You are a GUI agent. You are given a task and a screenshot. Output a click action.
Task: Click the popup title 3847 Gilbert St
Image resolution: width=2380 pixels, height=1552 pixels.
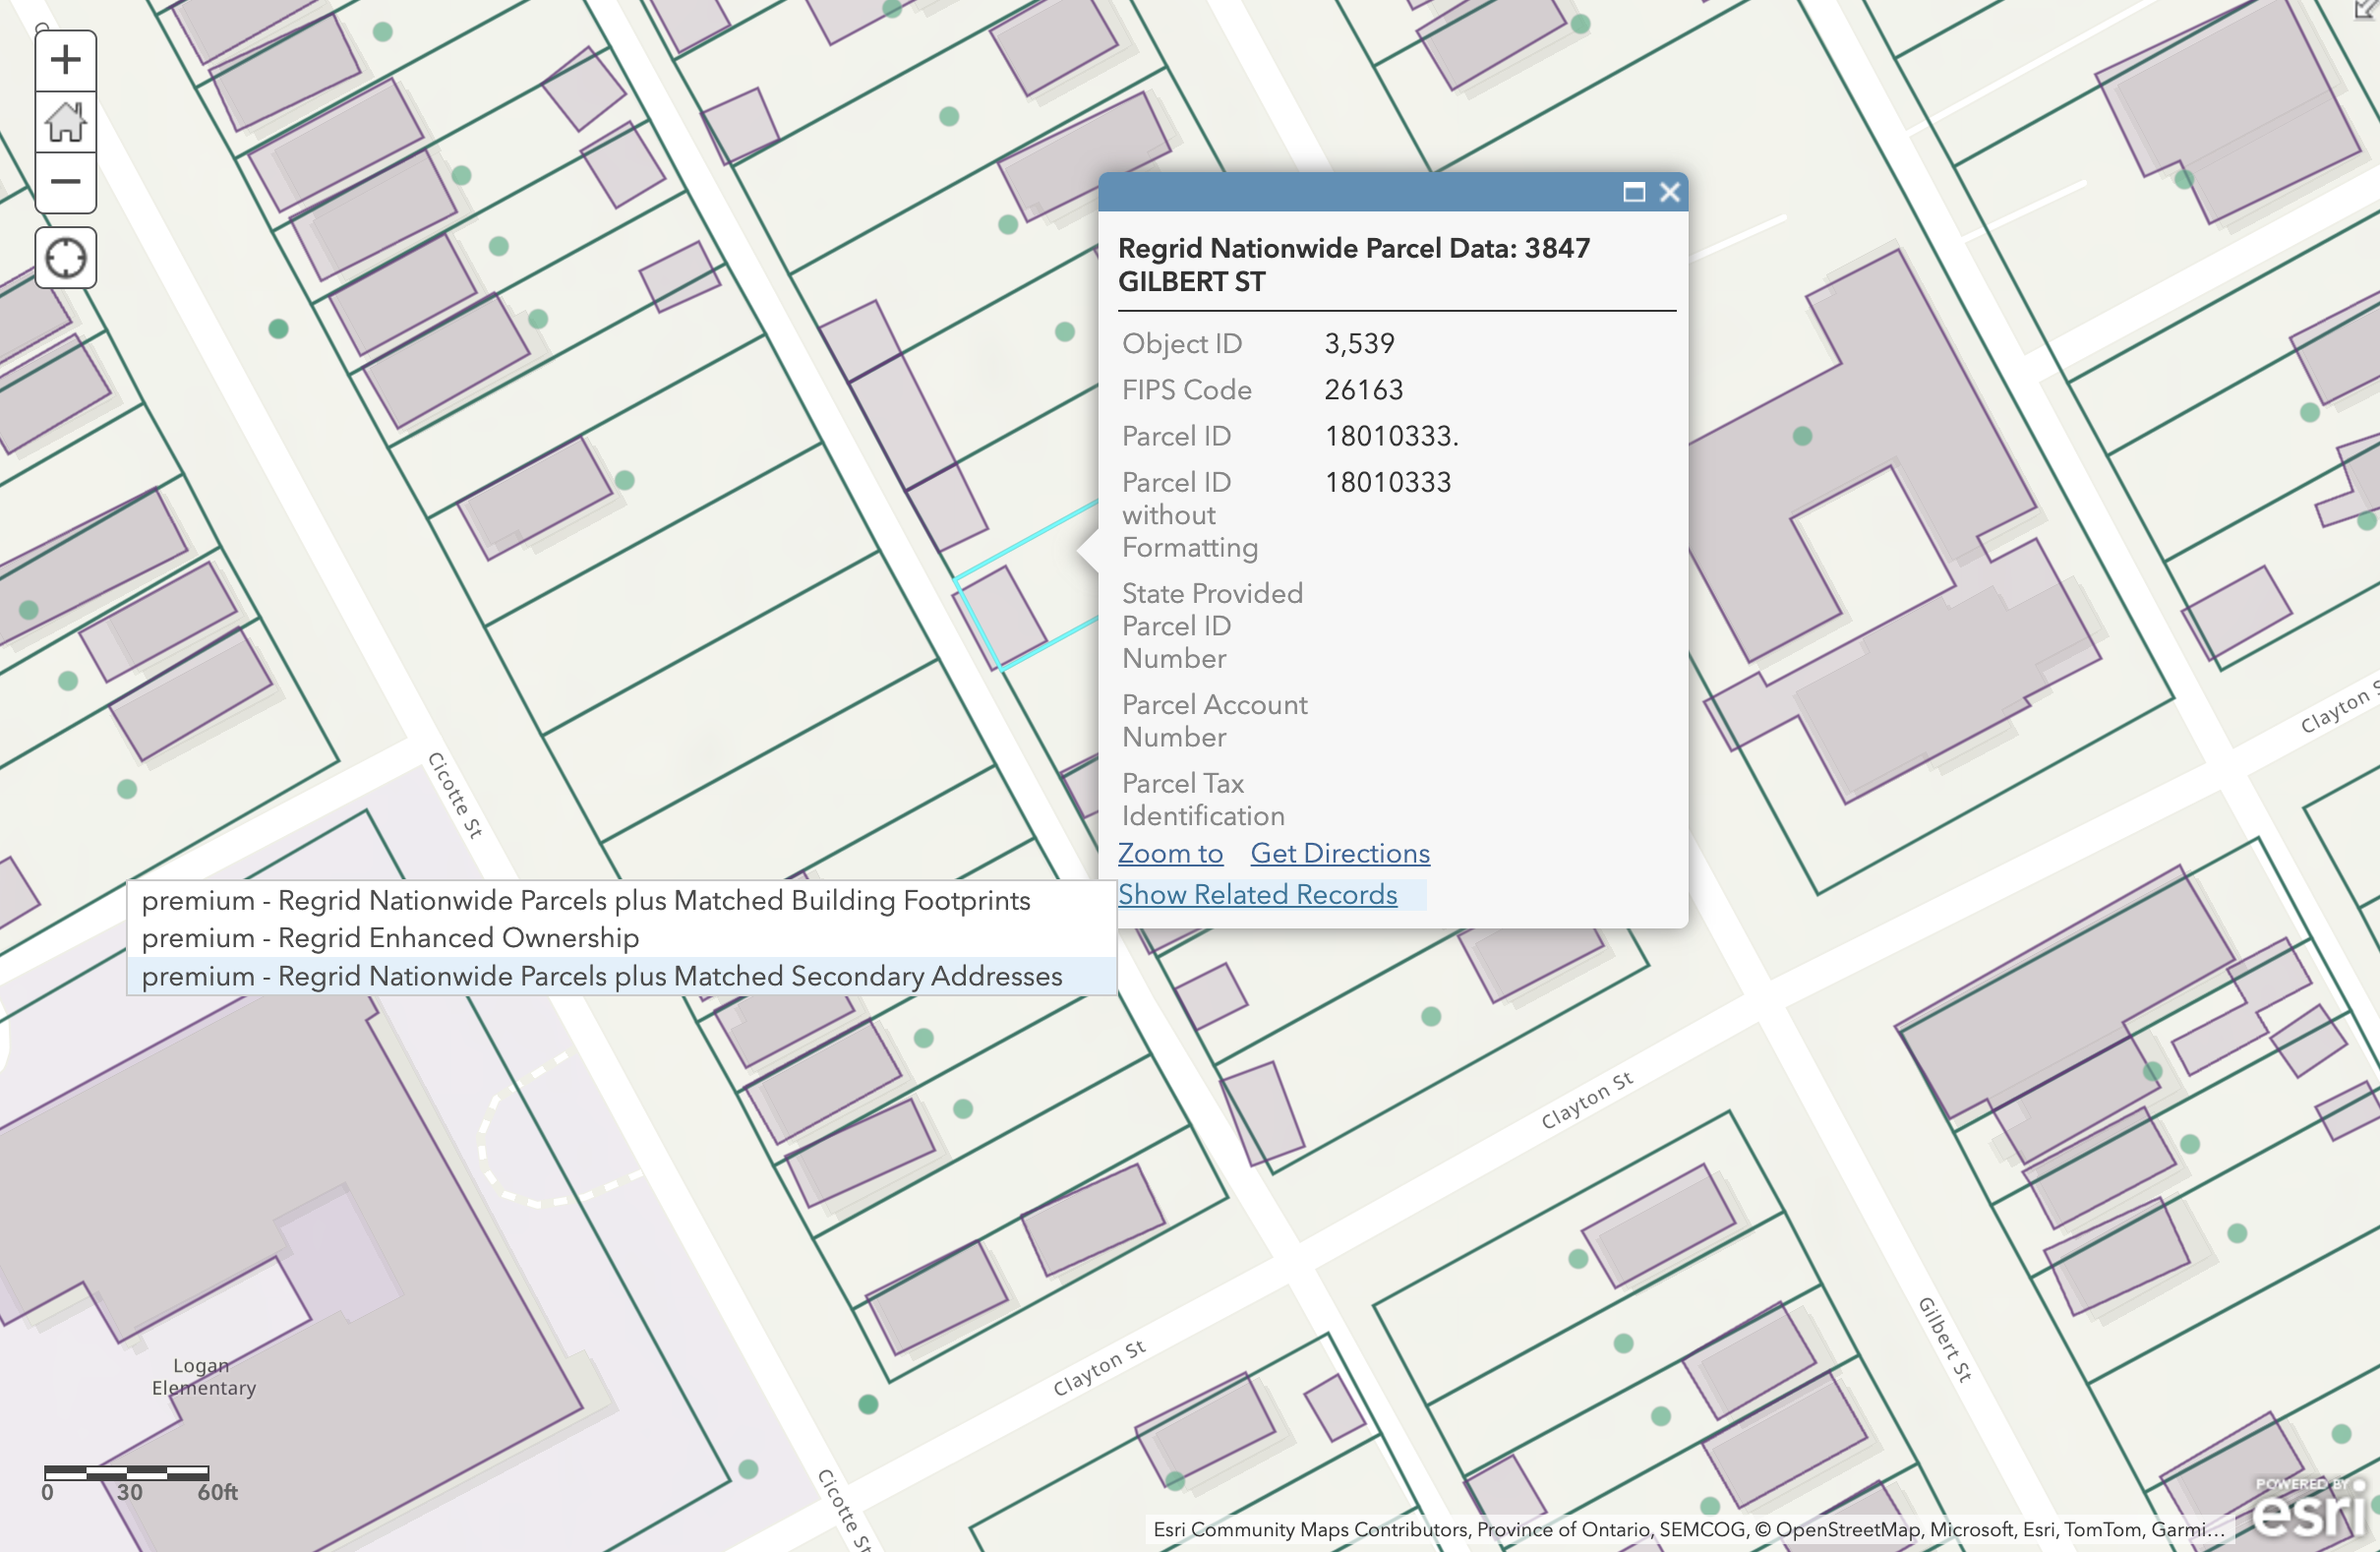coord(1354,265)
